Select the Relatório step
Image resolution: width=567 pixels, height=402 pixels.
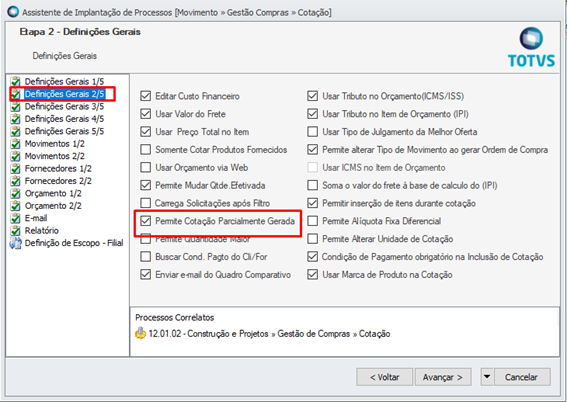42,231
